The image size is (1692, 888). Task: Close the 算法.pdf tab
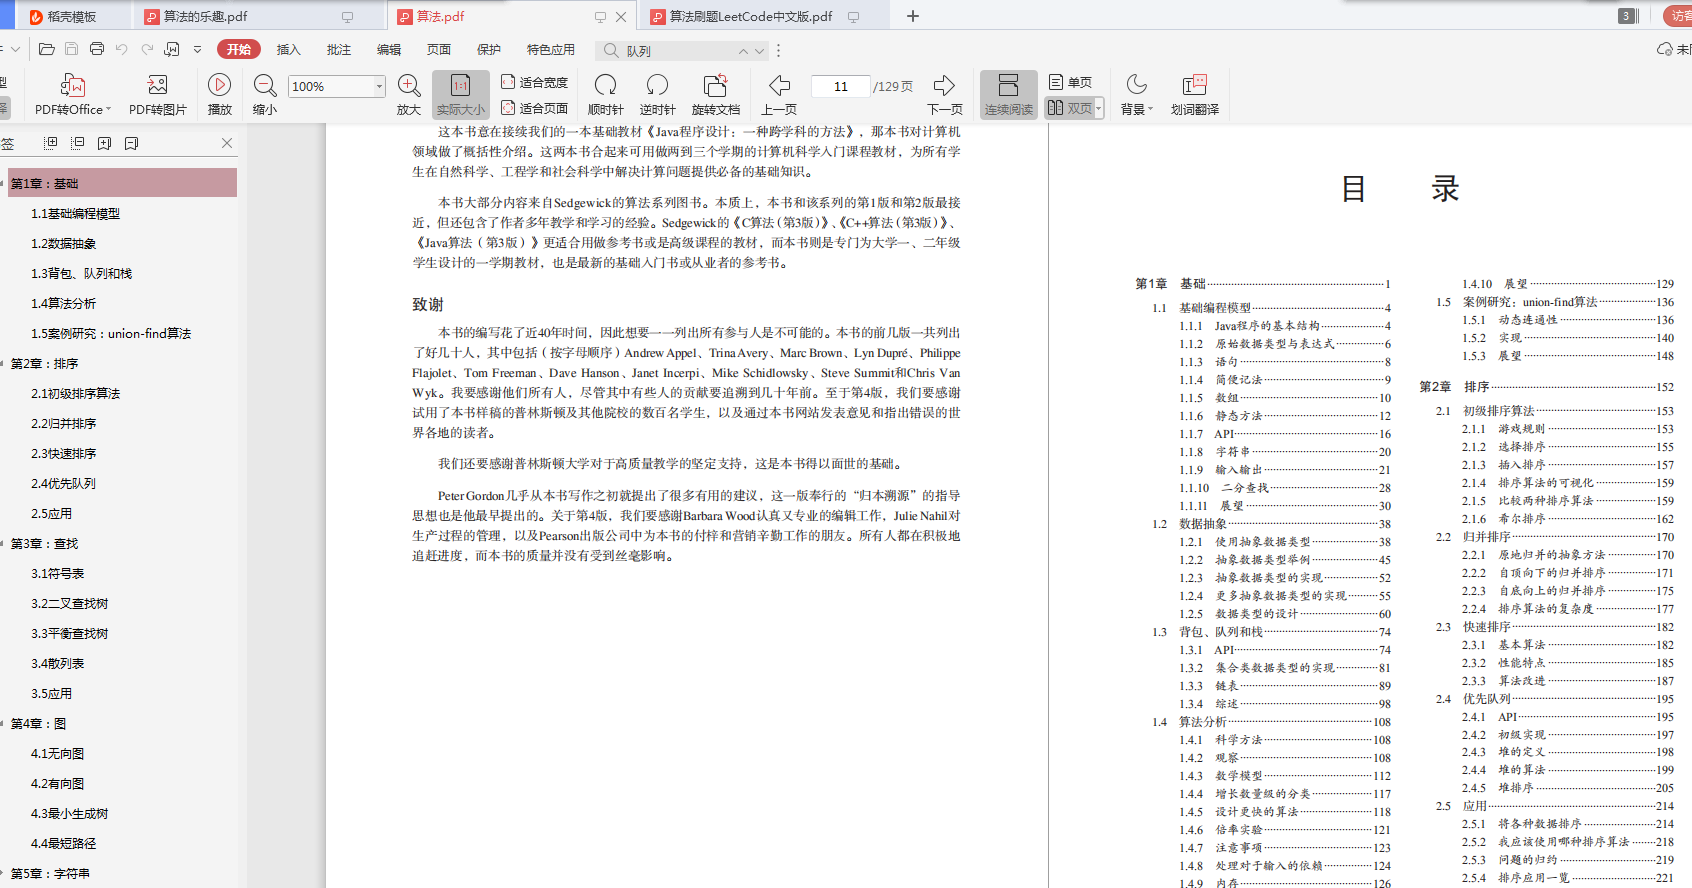621,16
